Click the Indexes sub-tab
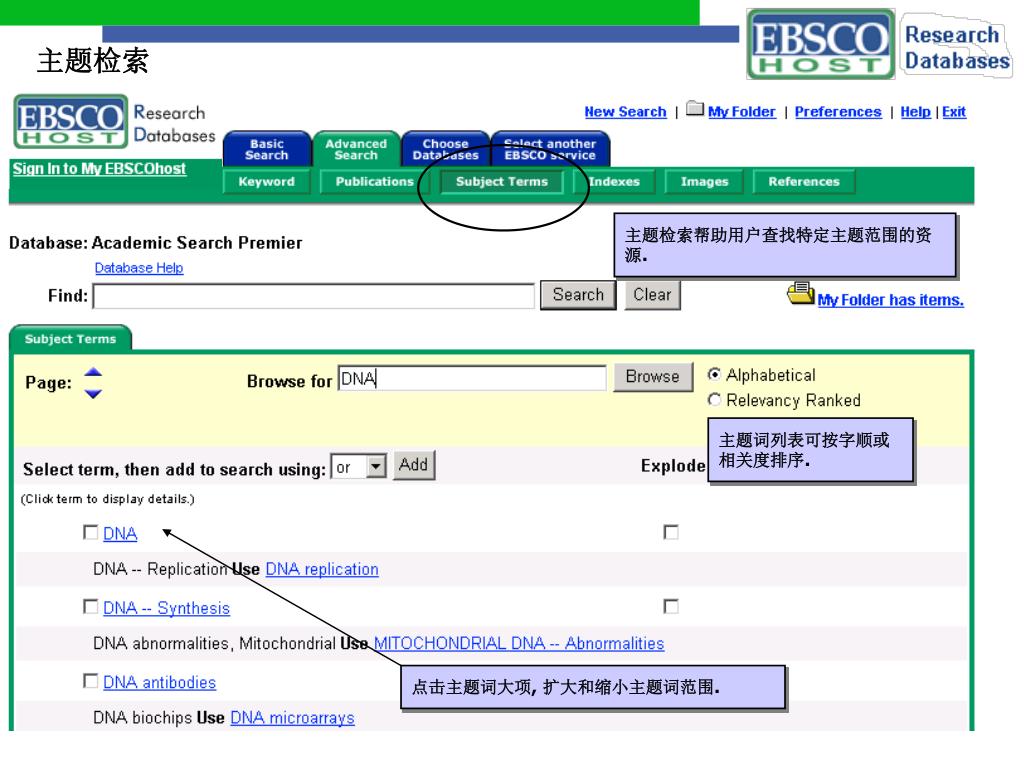Image resolution: width=1024 pixels, height=768 pixels. point(615,182)
